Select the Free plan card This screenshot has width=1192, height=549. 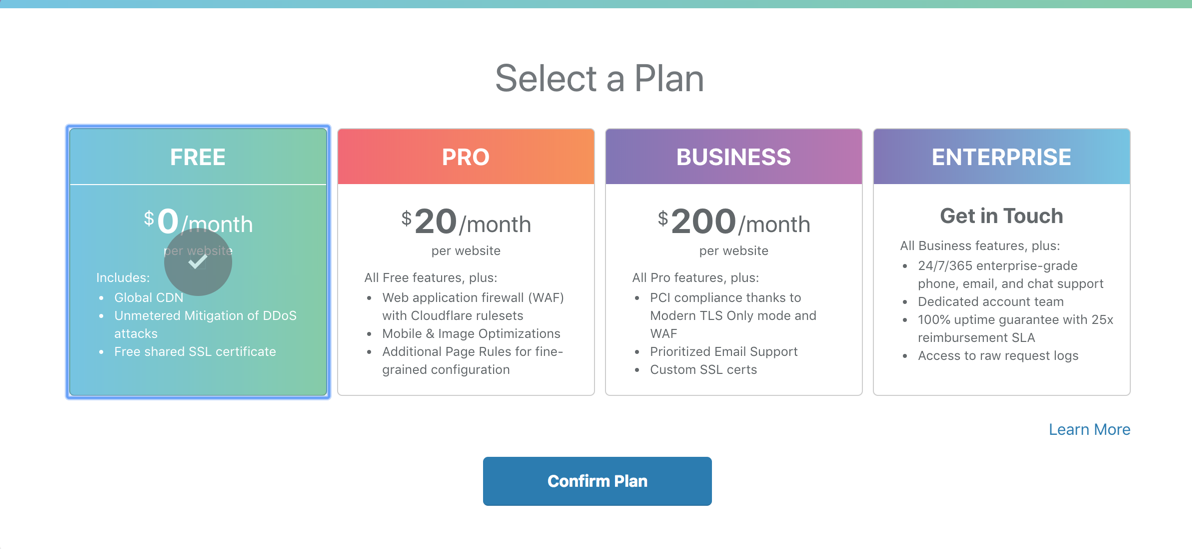(x=198, y=262)
